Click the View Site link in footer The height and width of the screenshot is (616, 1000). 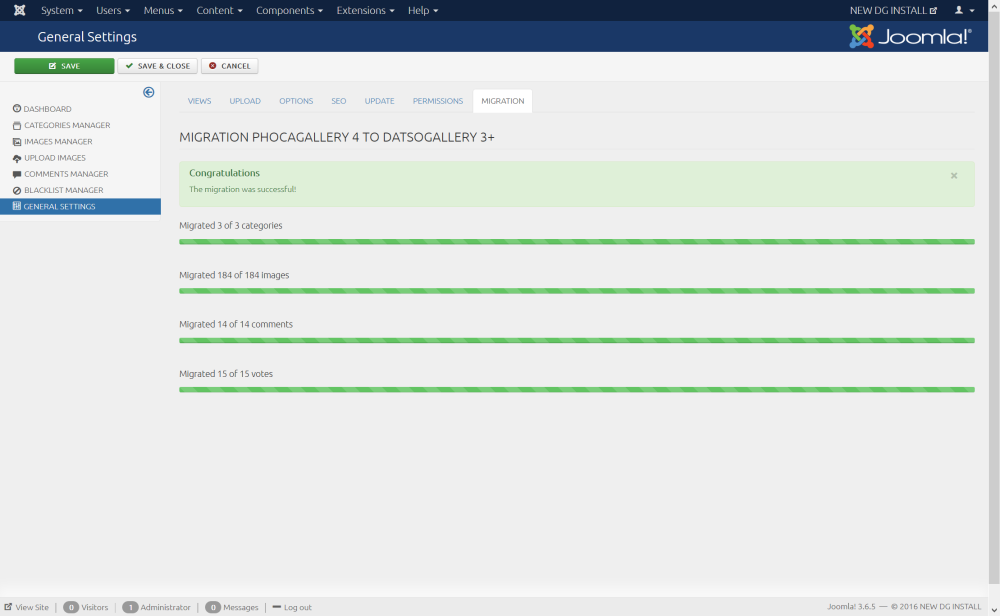[x=27, y=607]
